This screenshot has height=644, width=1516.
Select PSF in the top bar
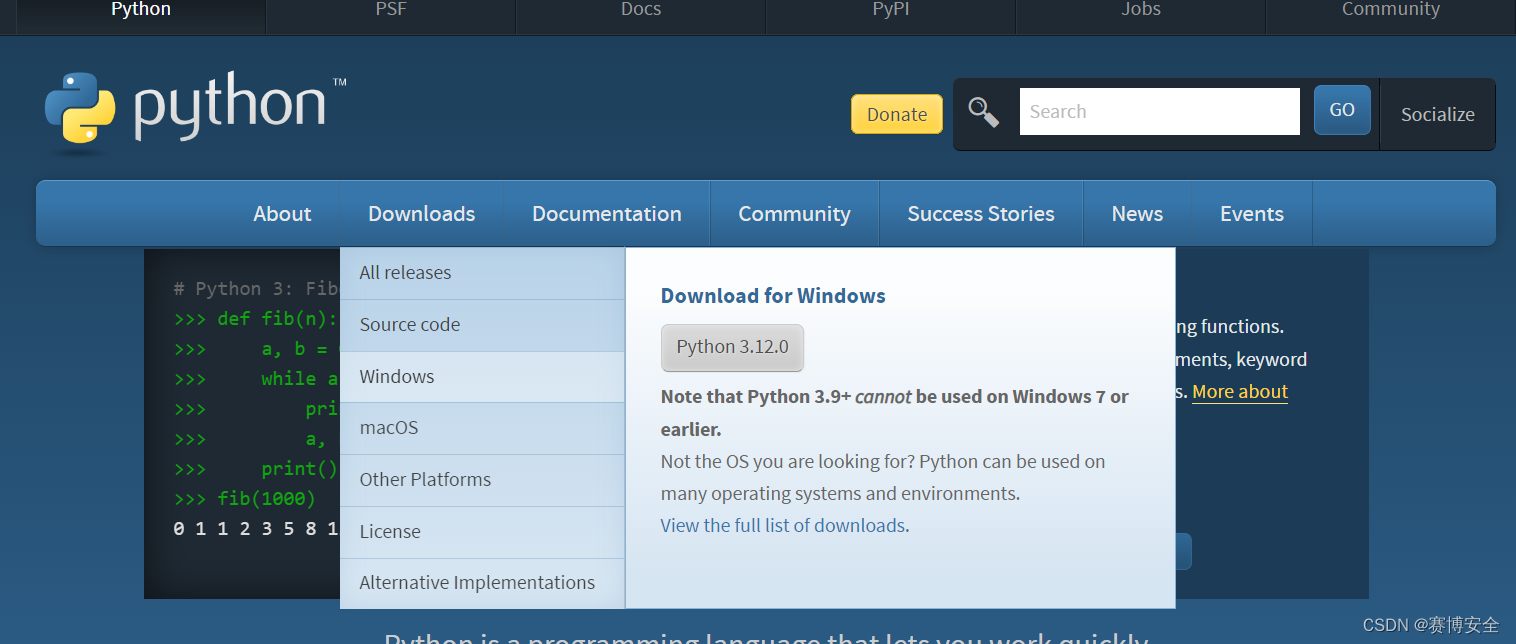(390, 10)
